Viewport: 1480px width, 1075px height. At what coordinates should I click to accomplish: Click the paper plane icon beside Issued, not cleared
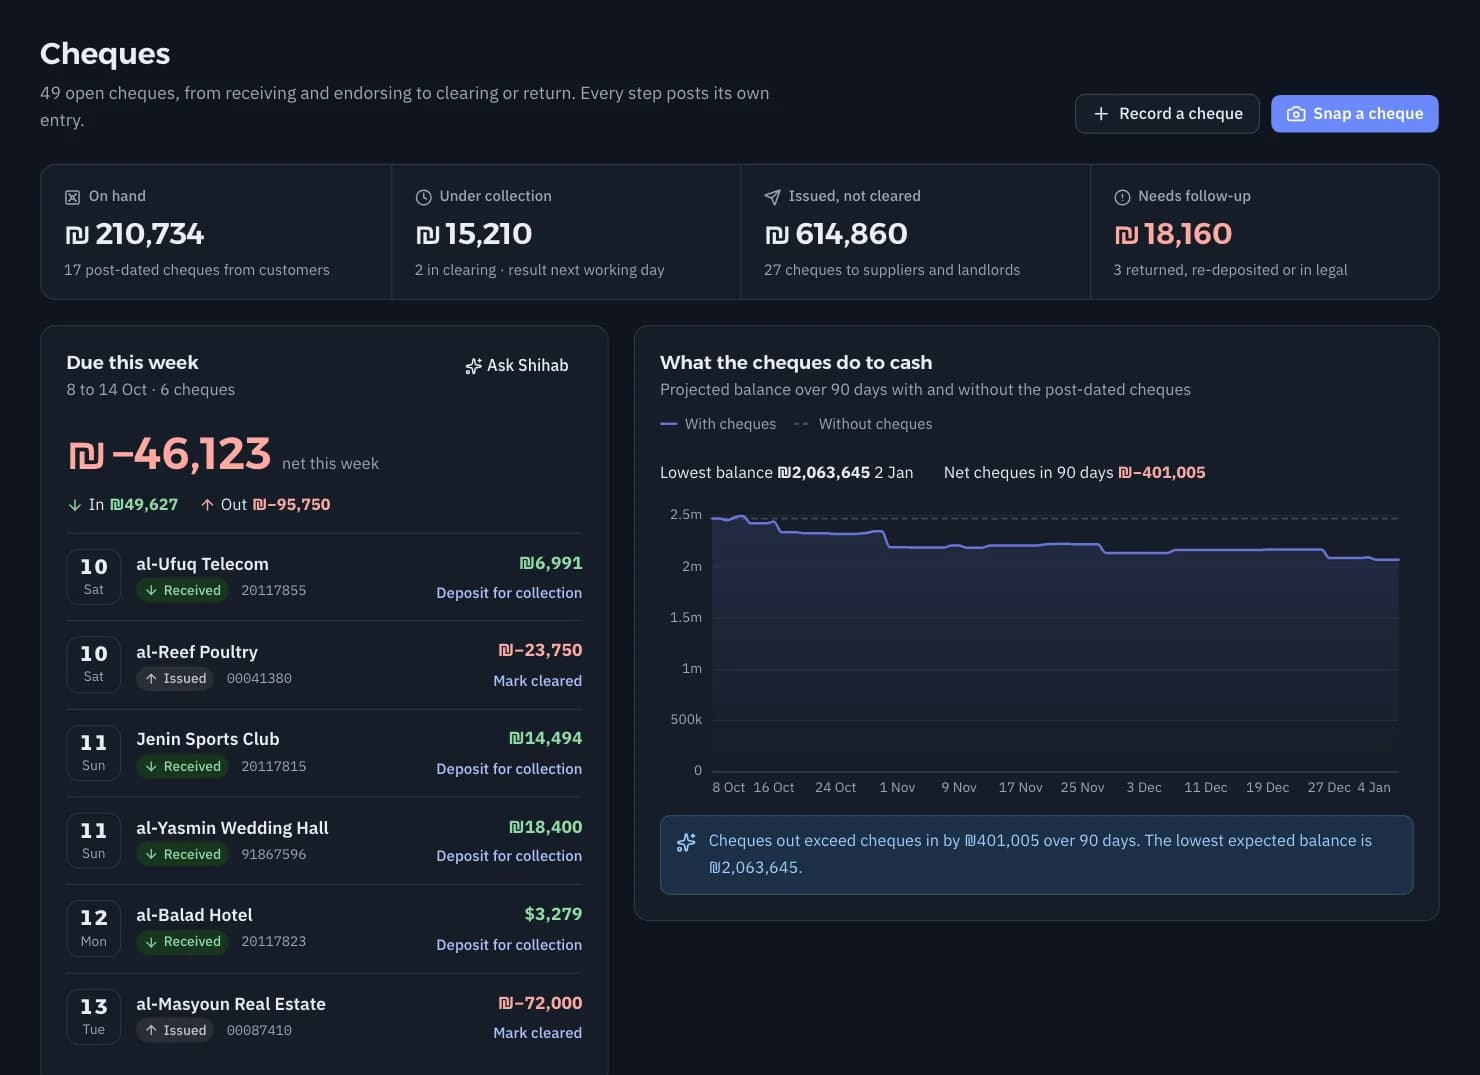[772, 197]
